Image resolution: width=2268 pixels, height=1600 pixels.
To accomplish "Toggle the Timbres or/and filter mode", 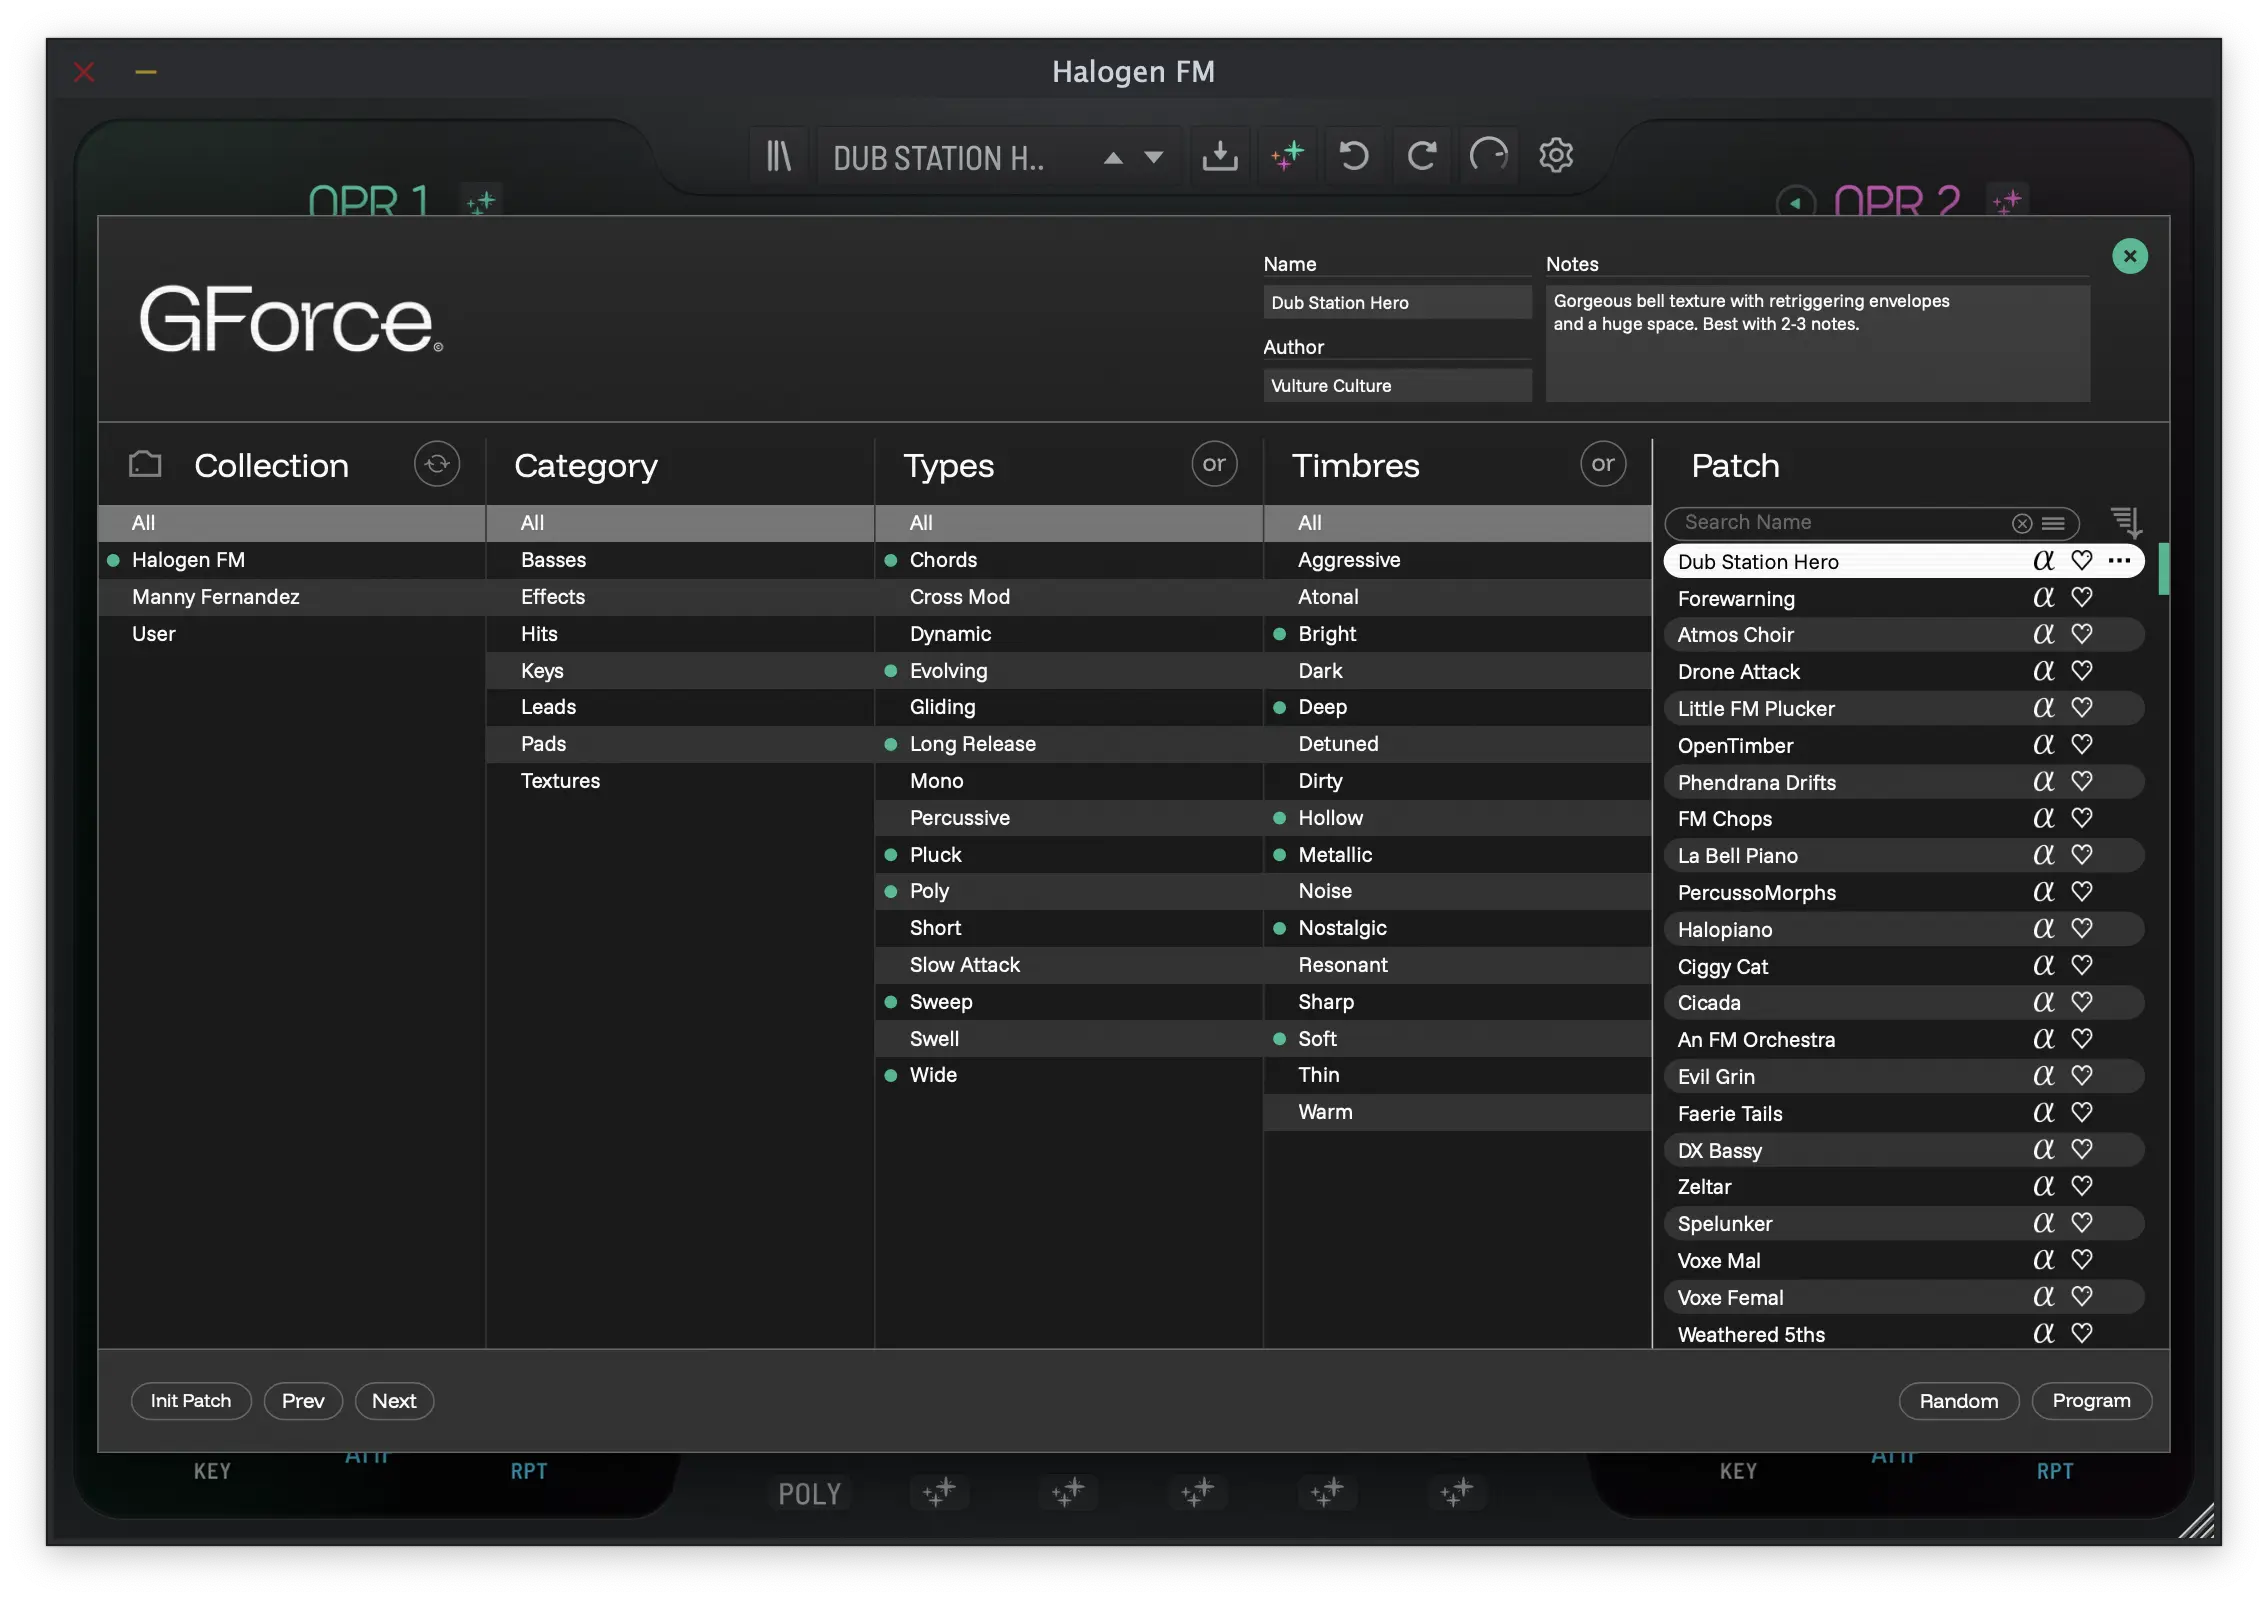I will tap(1603, 464).
